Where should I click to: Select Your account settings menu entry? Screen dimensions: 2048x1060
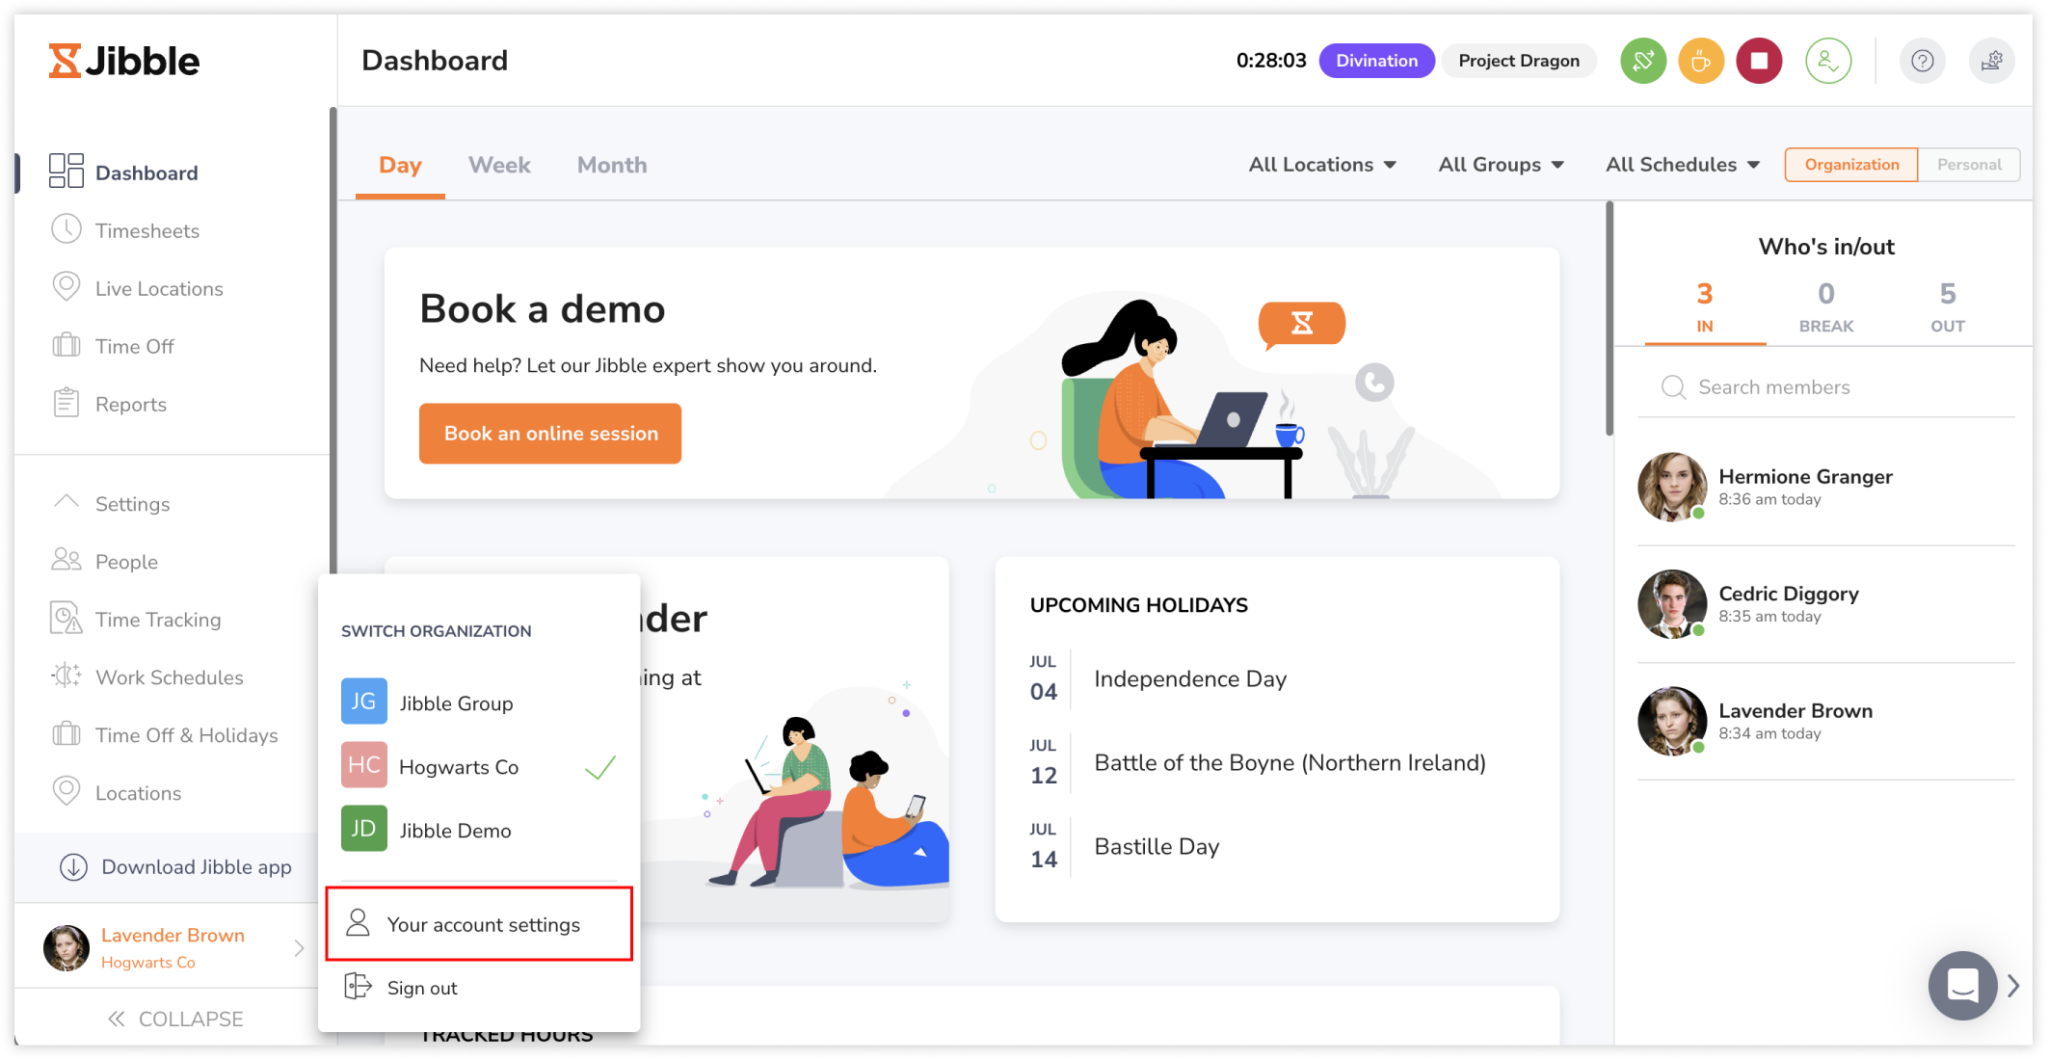(483, 924)
